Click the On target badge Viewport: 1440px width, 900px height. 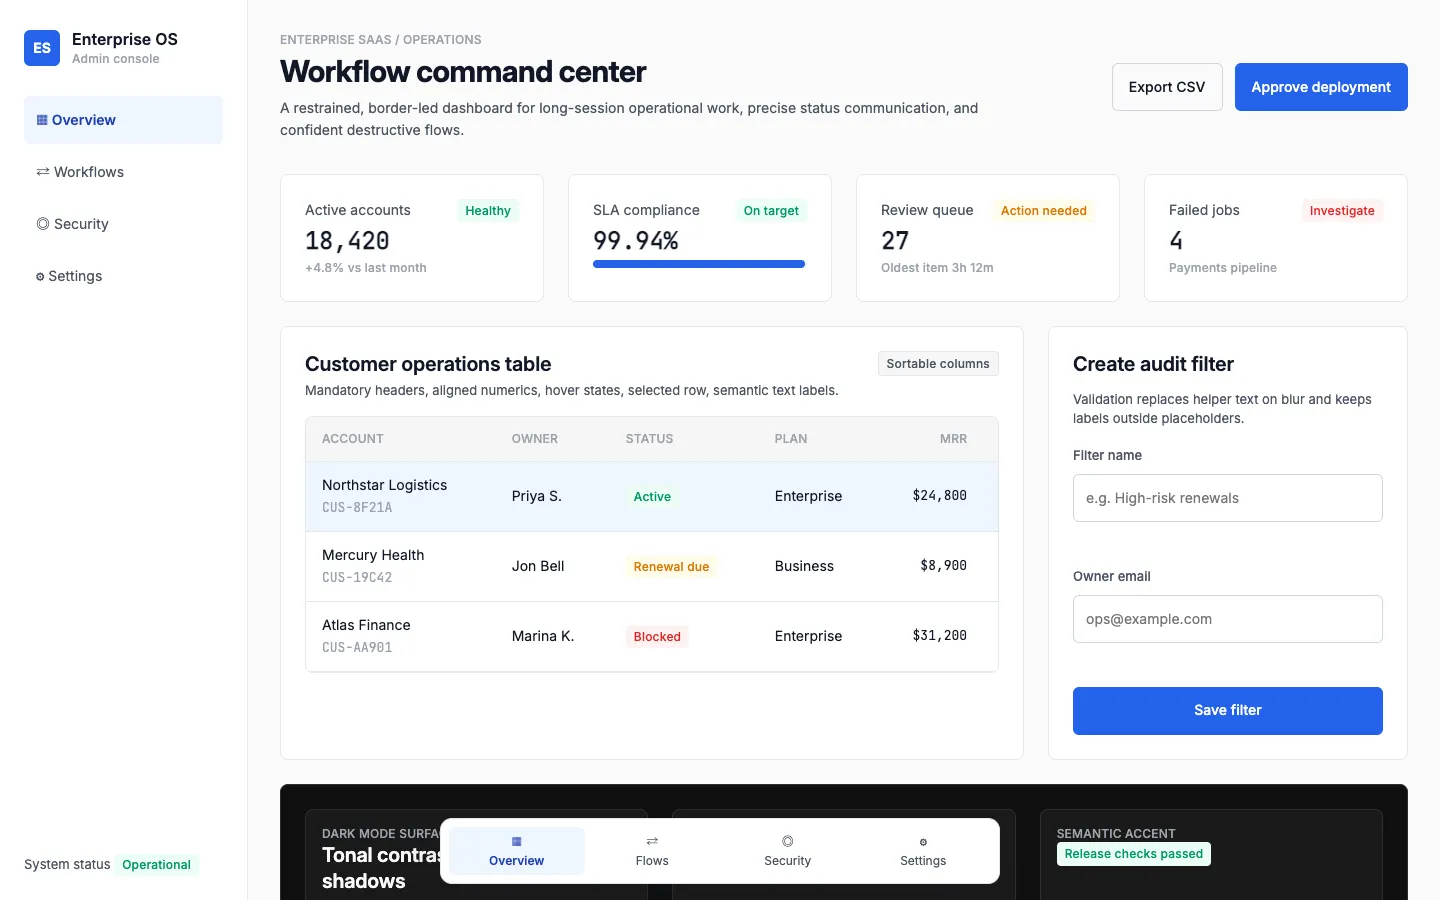(x=771, y=211)
